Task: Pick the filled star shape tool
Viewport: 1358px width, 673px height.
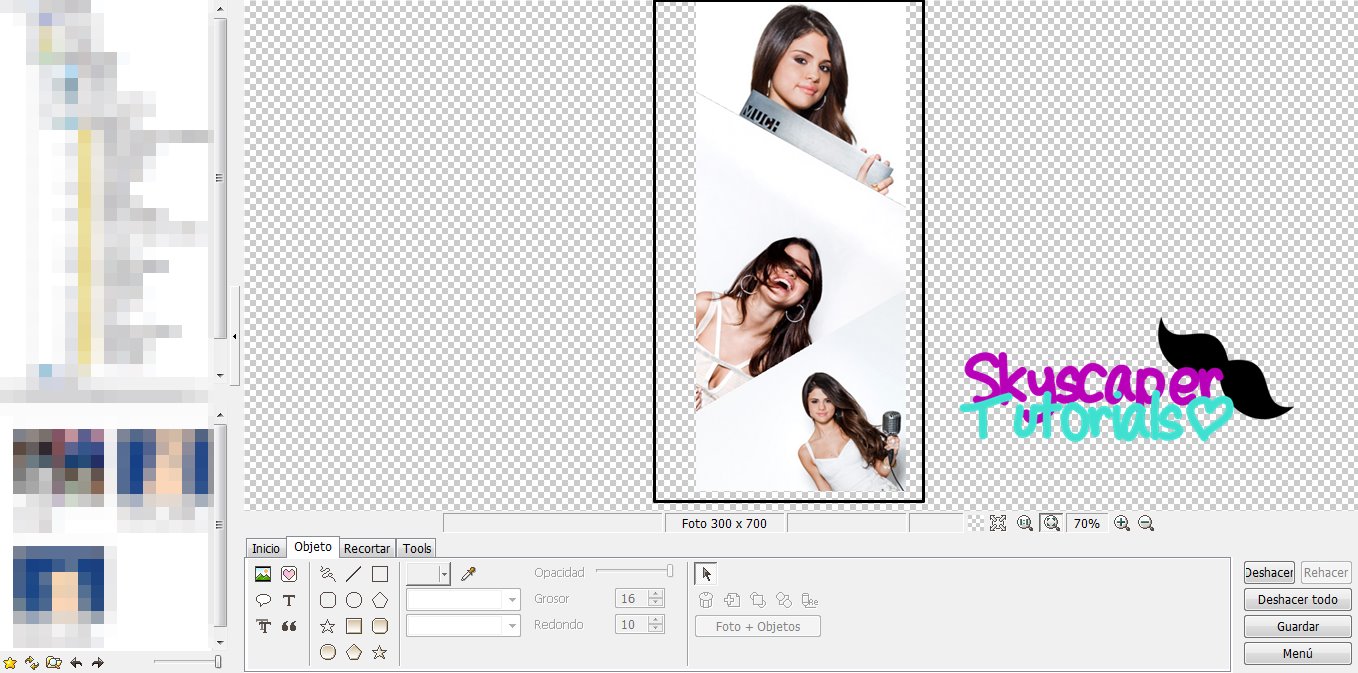Action: click(x=379, y=652)
